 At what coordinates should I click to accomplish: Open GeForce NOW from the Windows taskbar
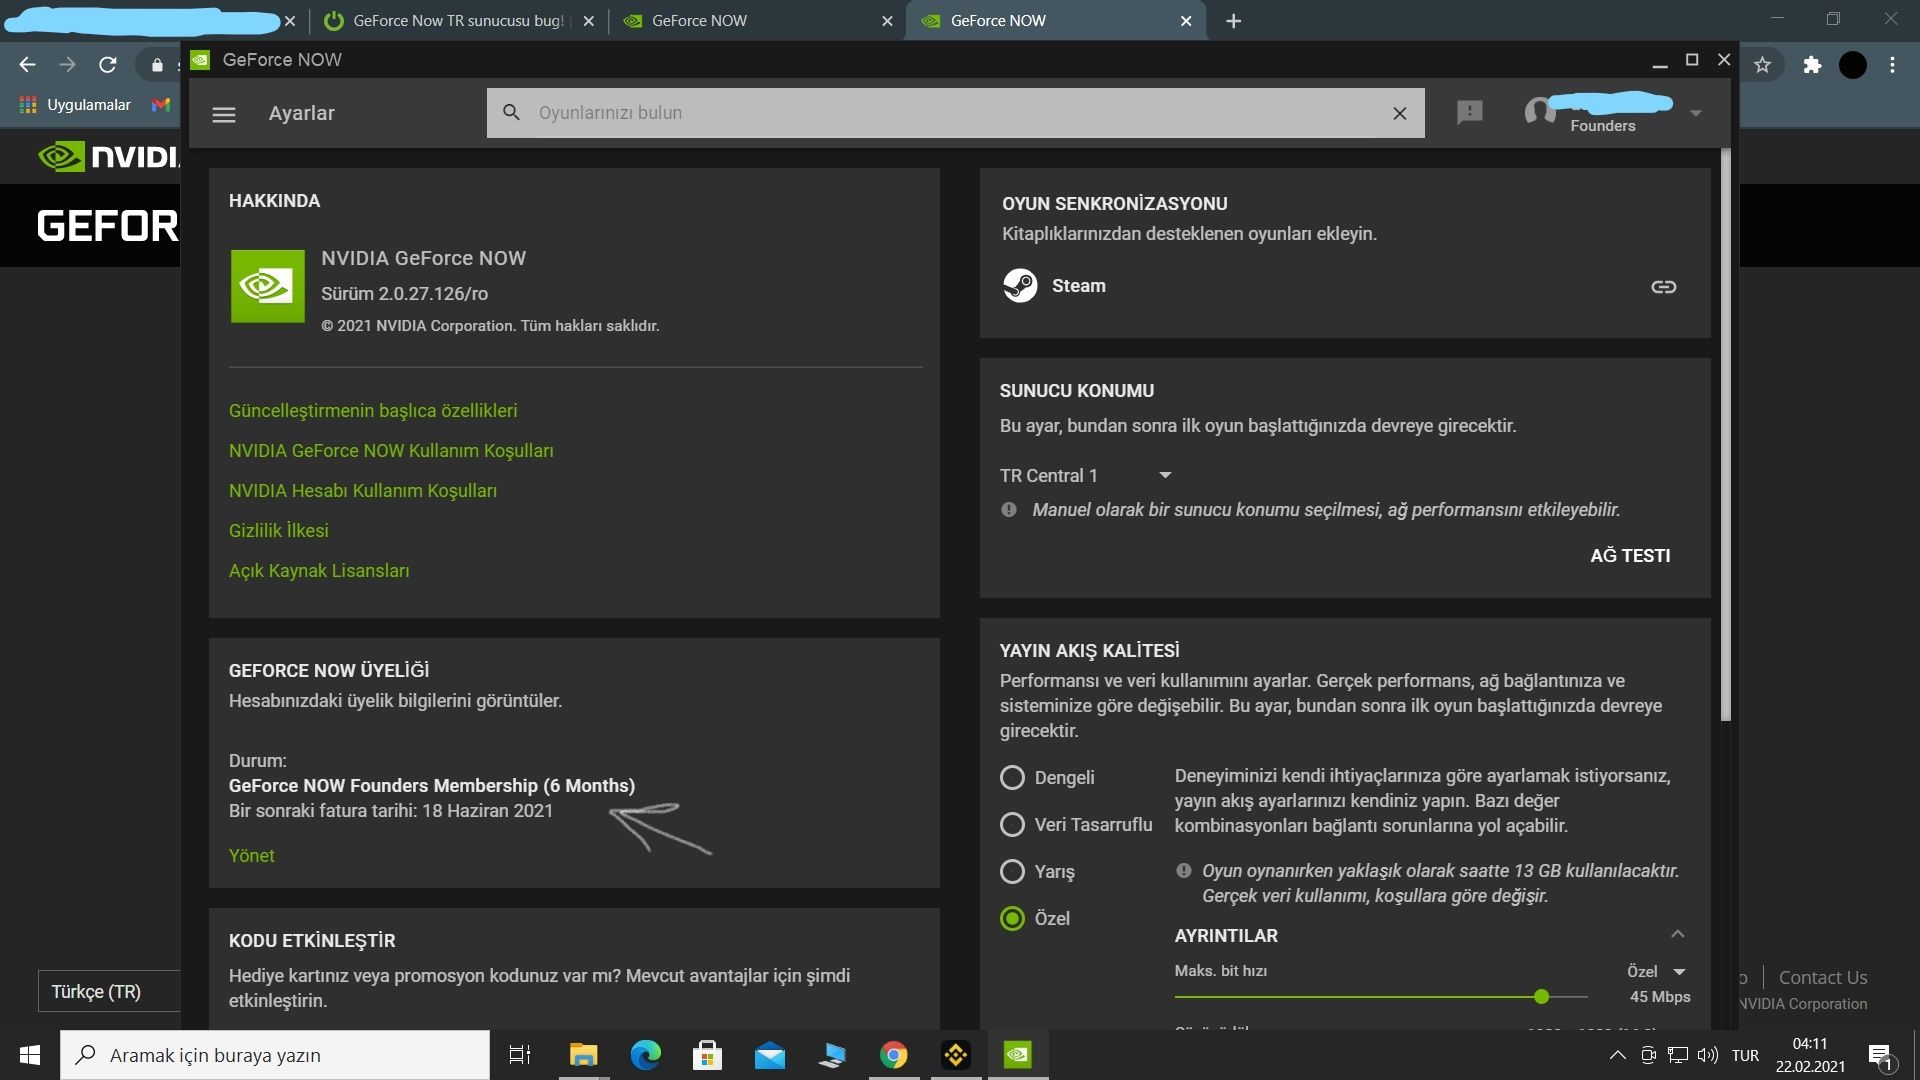(1017, 1055)
